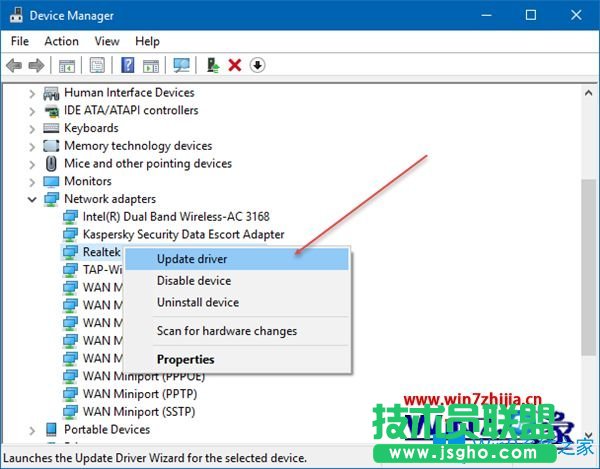Collapse the Network adapters node
The height and width of the screenshot is (469, 600).
(32, 199)
